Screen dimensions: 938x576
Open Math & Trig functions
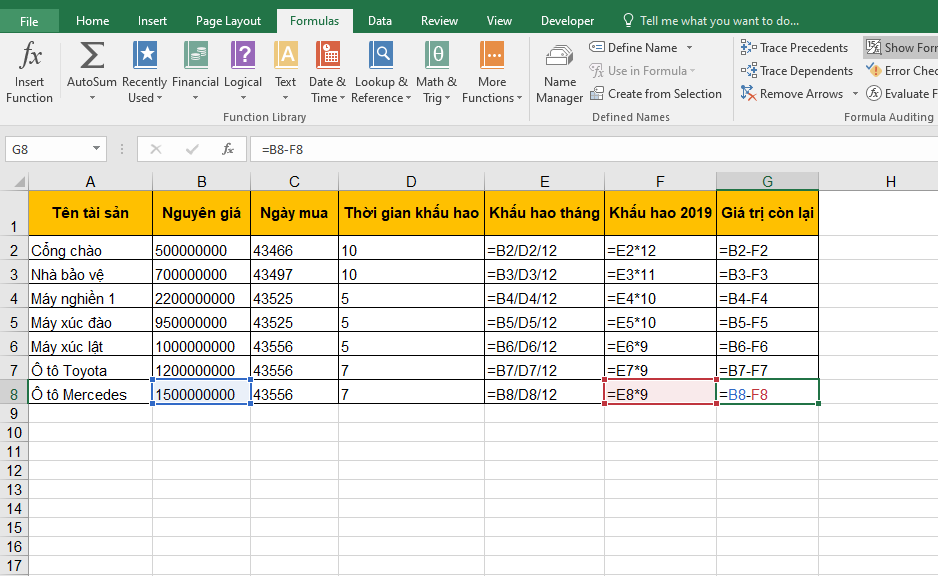(x=436, y=71)
